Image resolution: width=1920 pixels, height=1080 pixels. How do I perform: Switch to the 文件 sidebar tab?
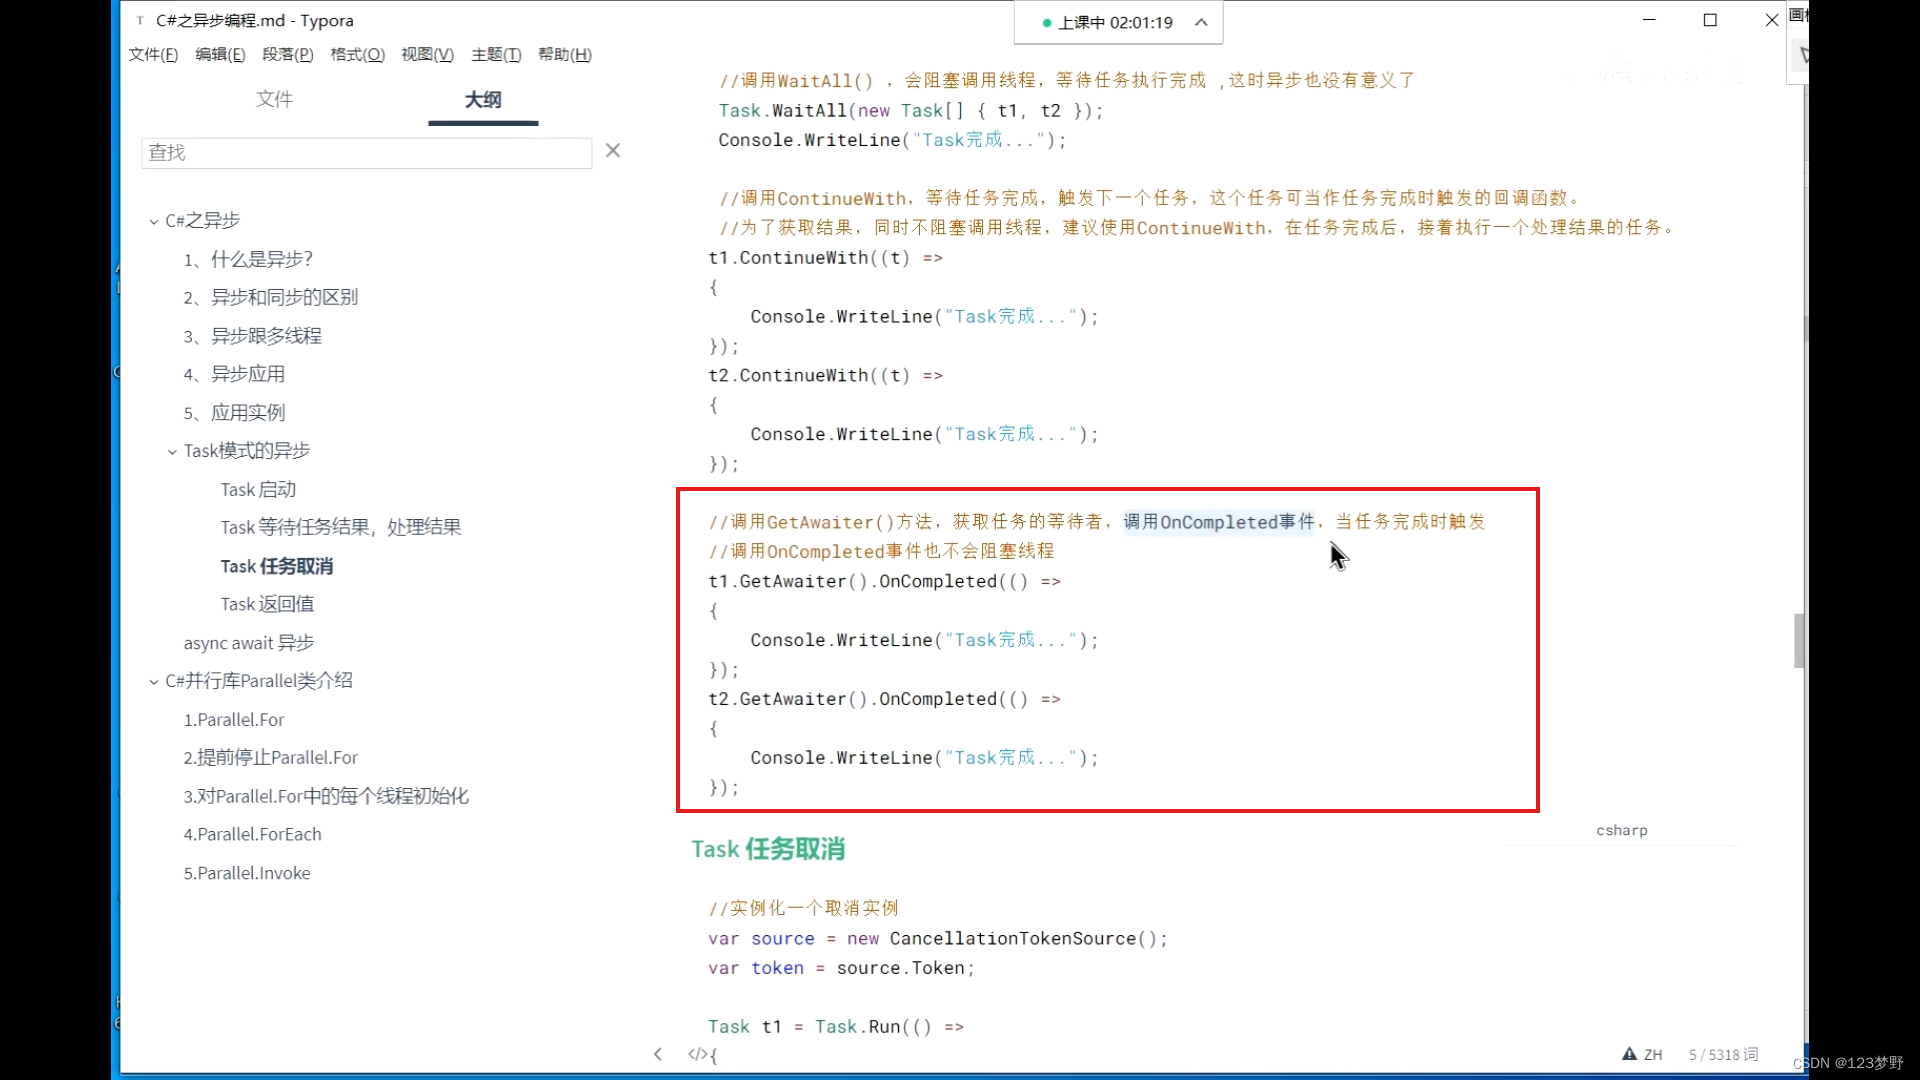[x=274, y=99]
